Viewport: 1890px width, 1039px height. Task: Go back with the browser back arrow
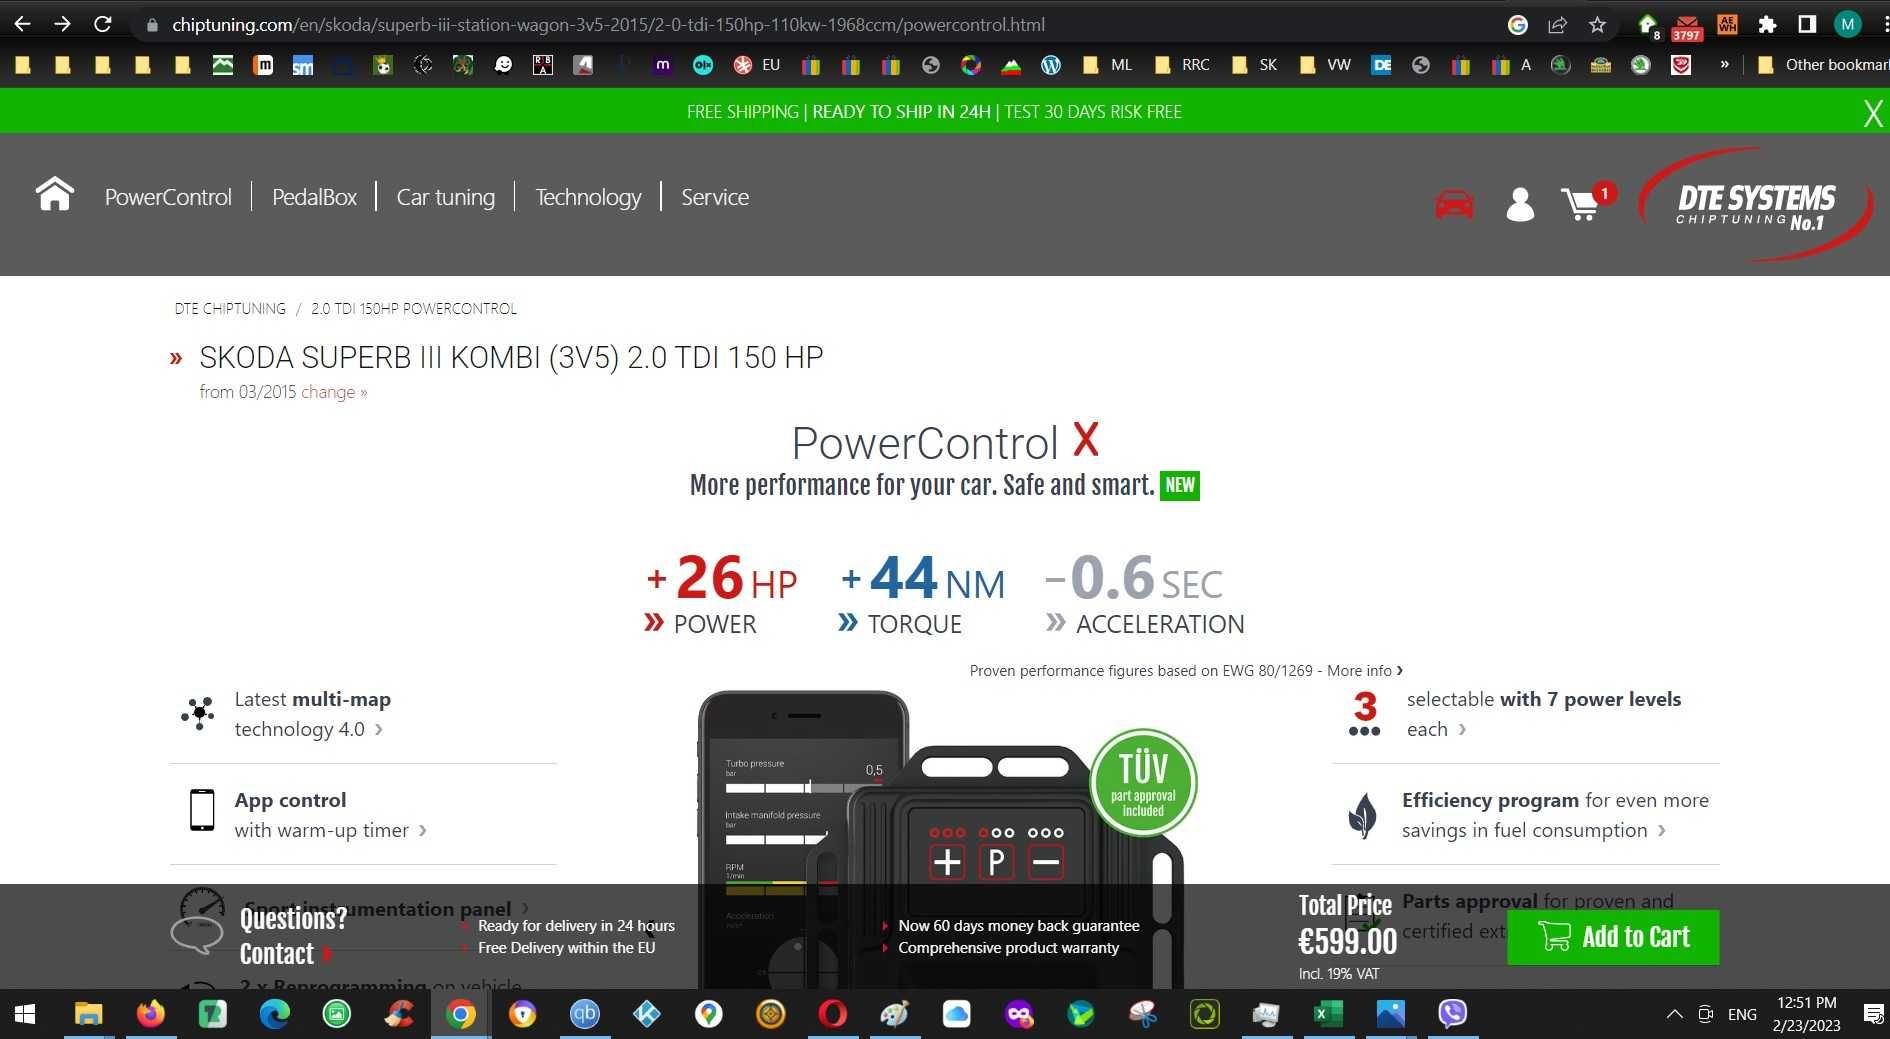click(22, 24)
